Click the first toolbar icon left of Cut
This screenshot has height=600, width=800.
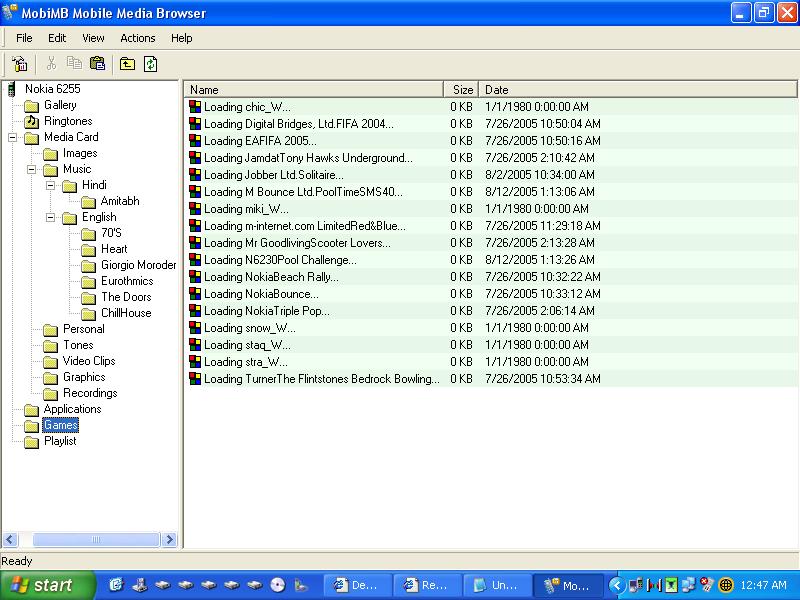point(20,64)
